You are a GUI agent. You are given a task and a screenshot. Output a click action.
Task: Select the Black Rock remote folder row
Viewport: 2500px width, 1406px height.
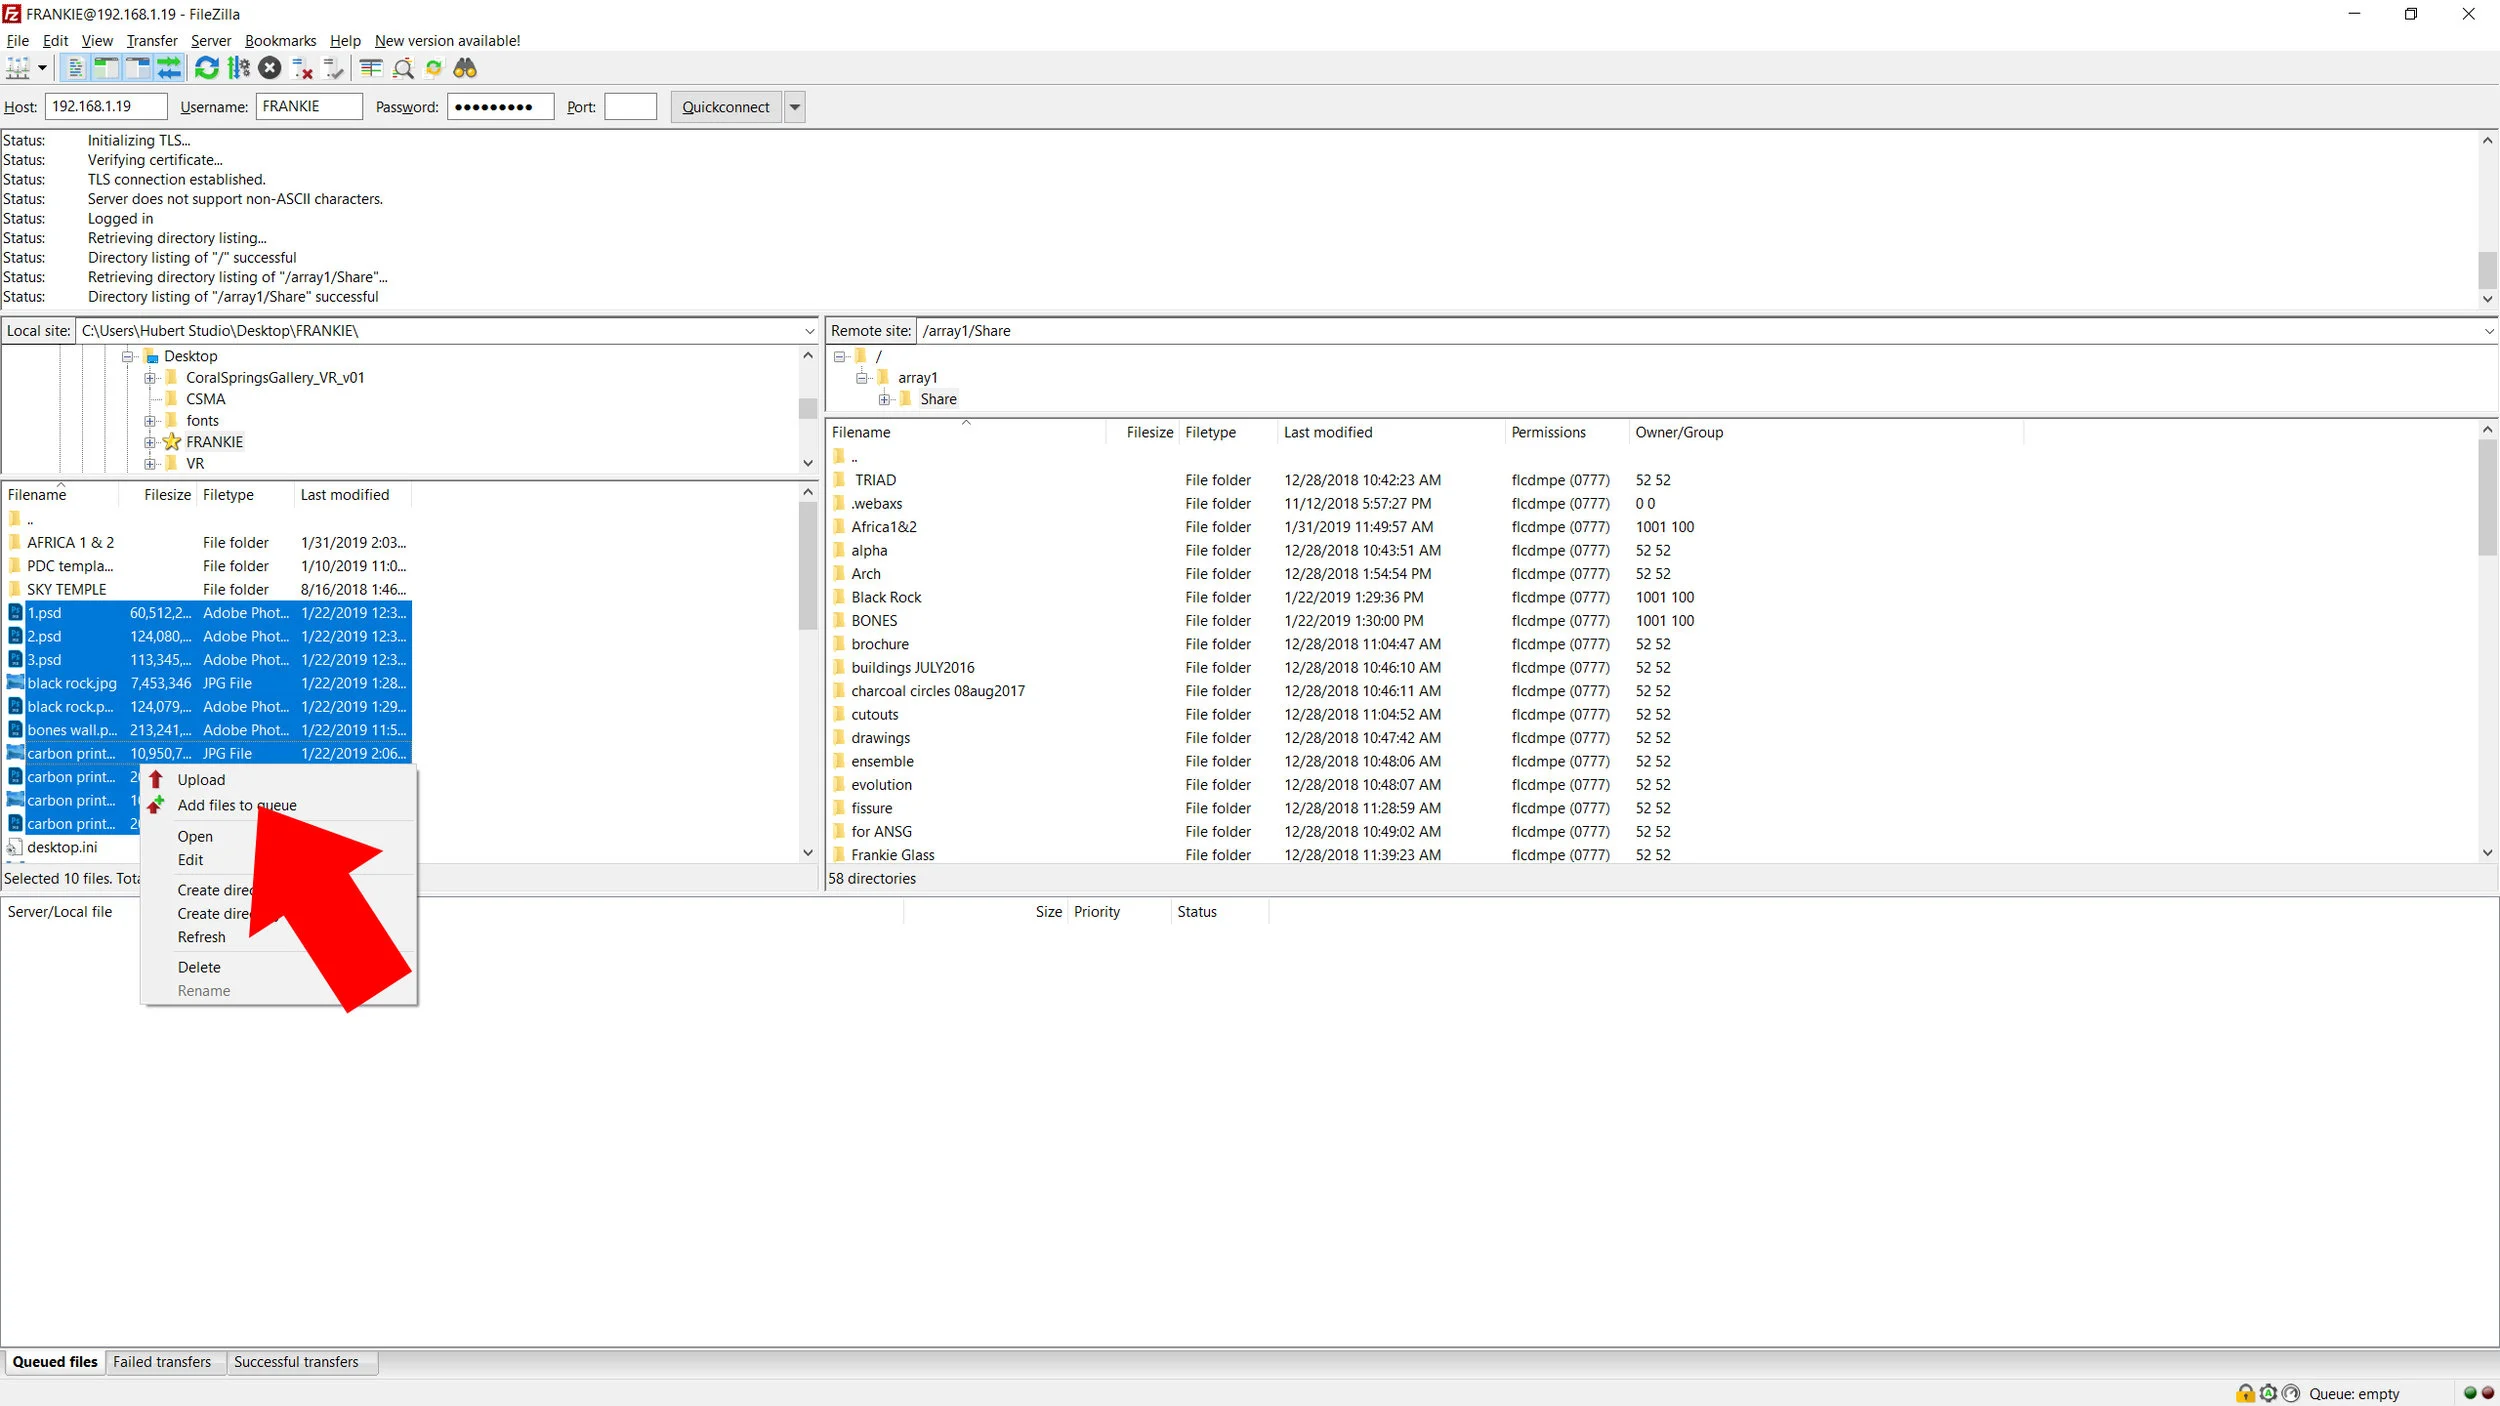click(1425, 597)
